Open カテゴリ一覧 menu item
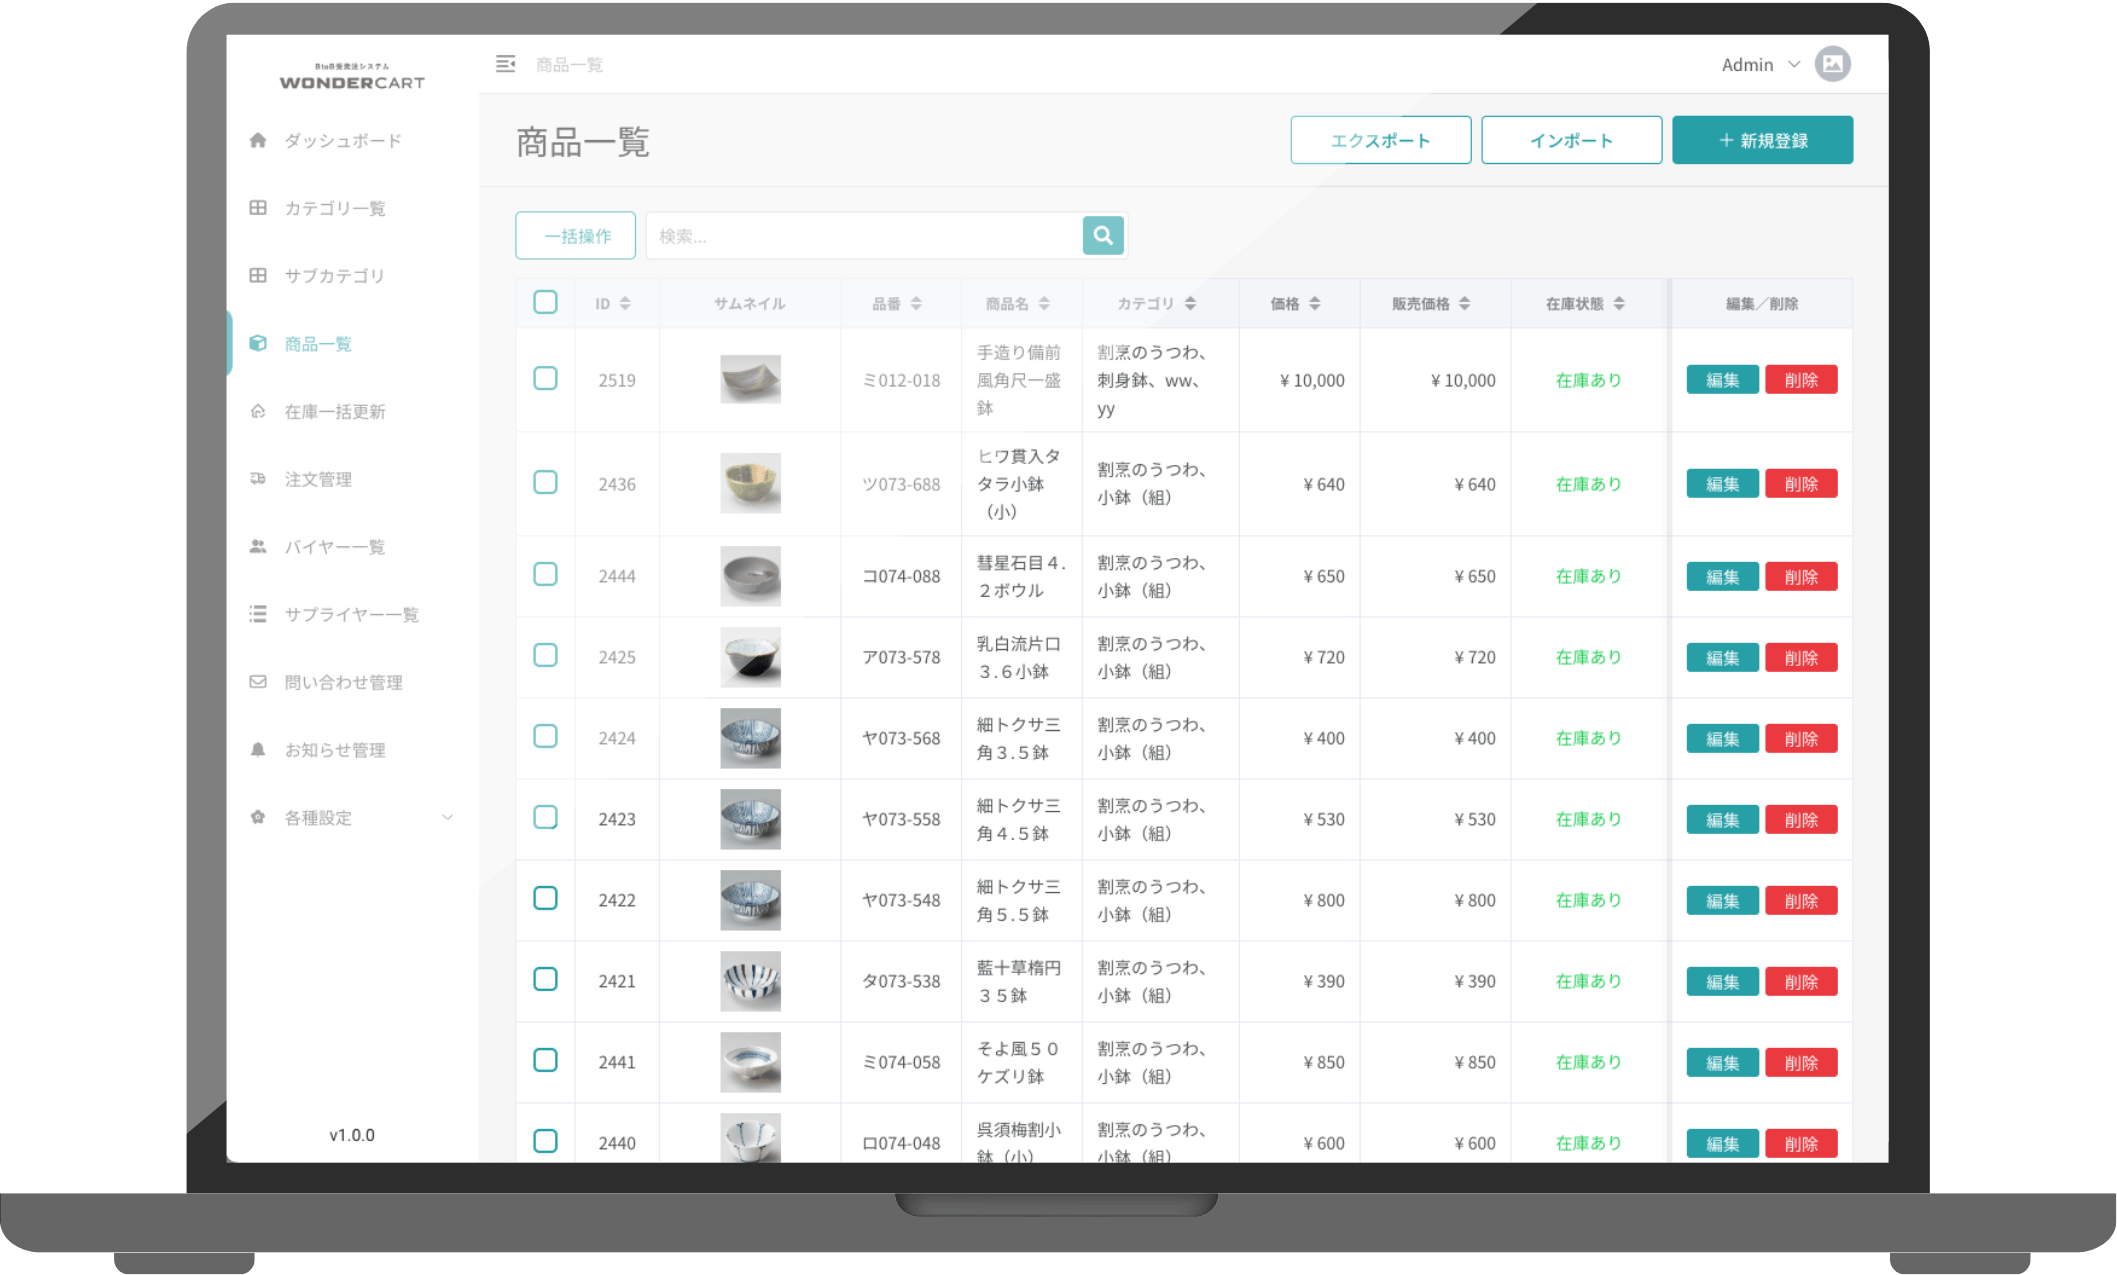Image resolution: width=2117 pixels, height=1275 pixels. [335, 208]
